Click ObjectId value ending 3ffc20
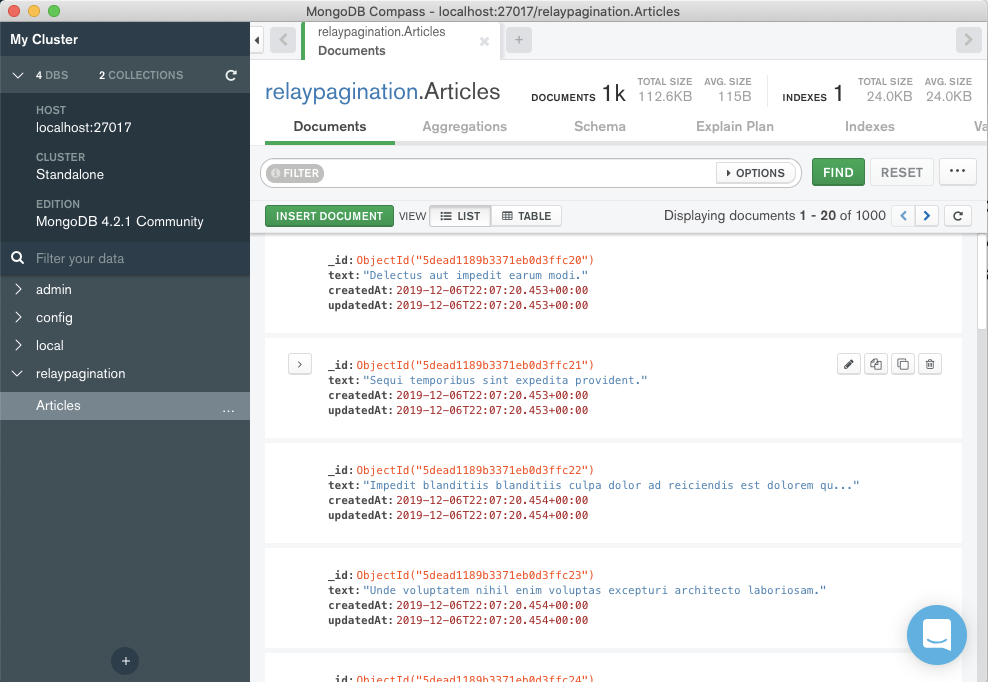Viewport: 988px width, 682px height. pyautogui.click(x=475, y=260)
